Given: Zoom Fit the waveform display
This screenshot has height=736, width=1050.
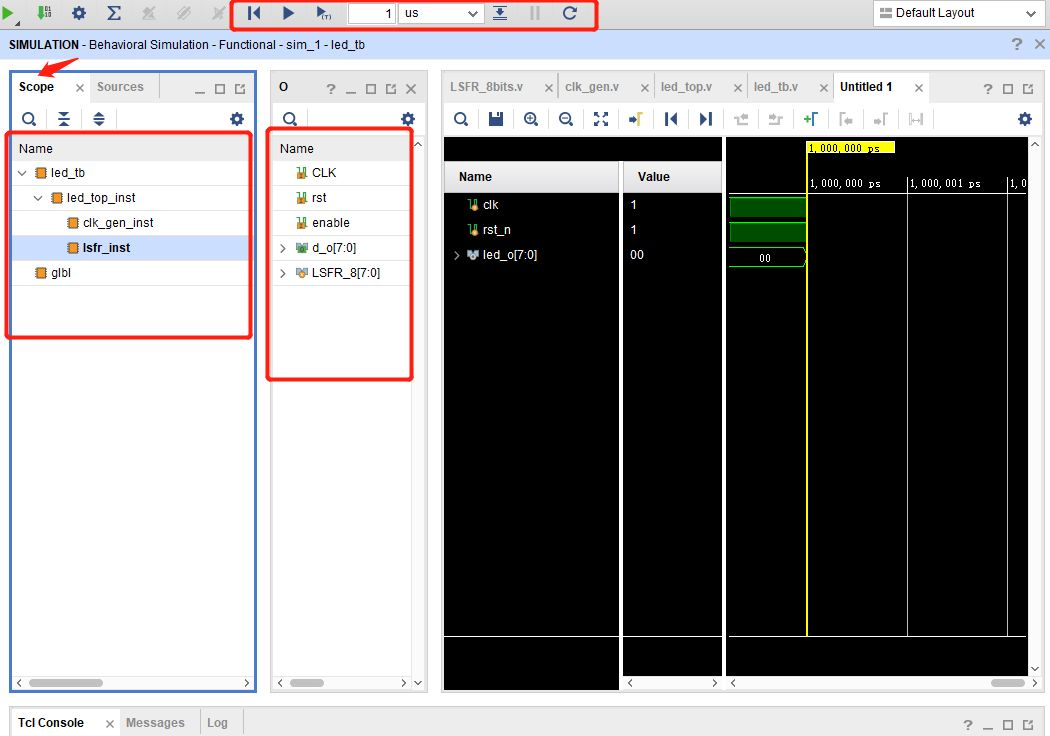Looking at the screenshot, I should (x=601, y=118).
